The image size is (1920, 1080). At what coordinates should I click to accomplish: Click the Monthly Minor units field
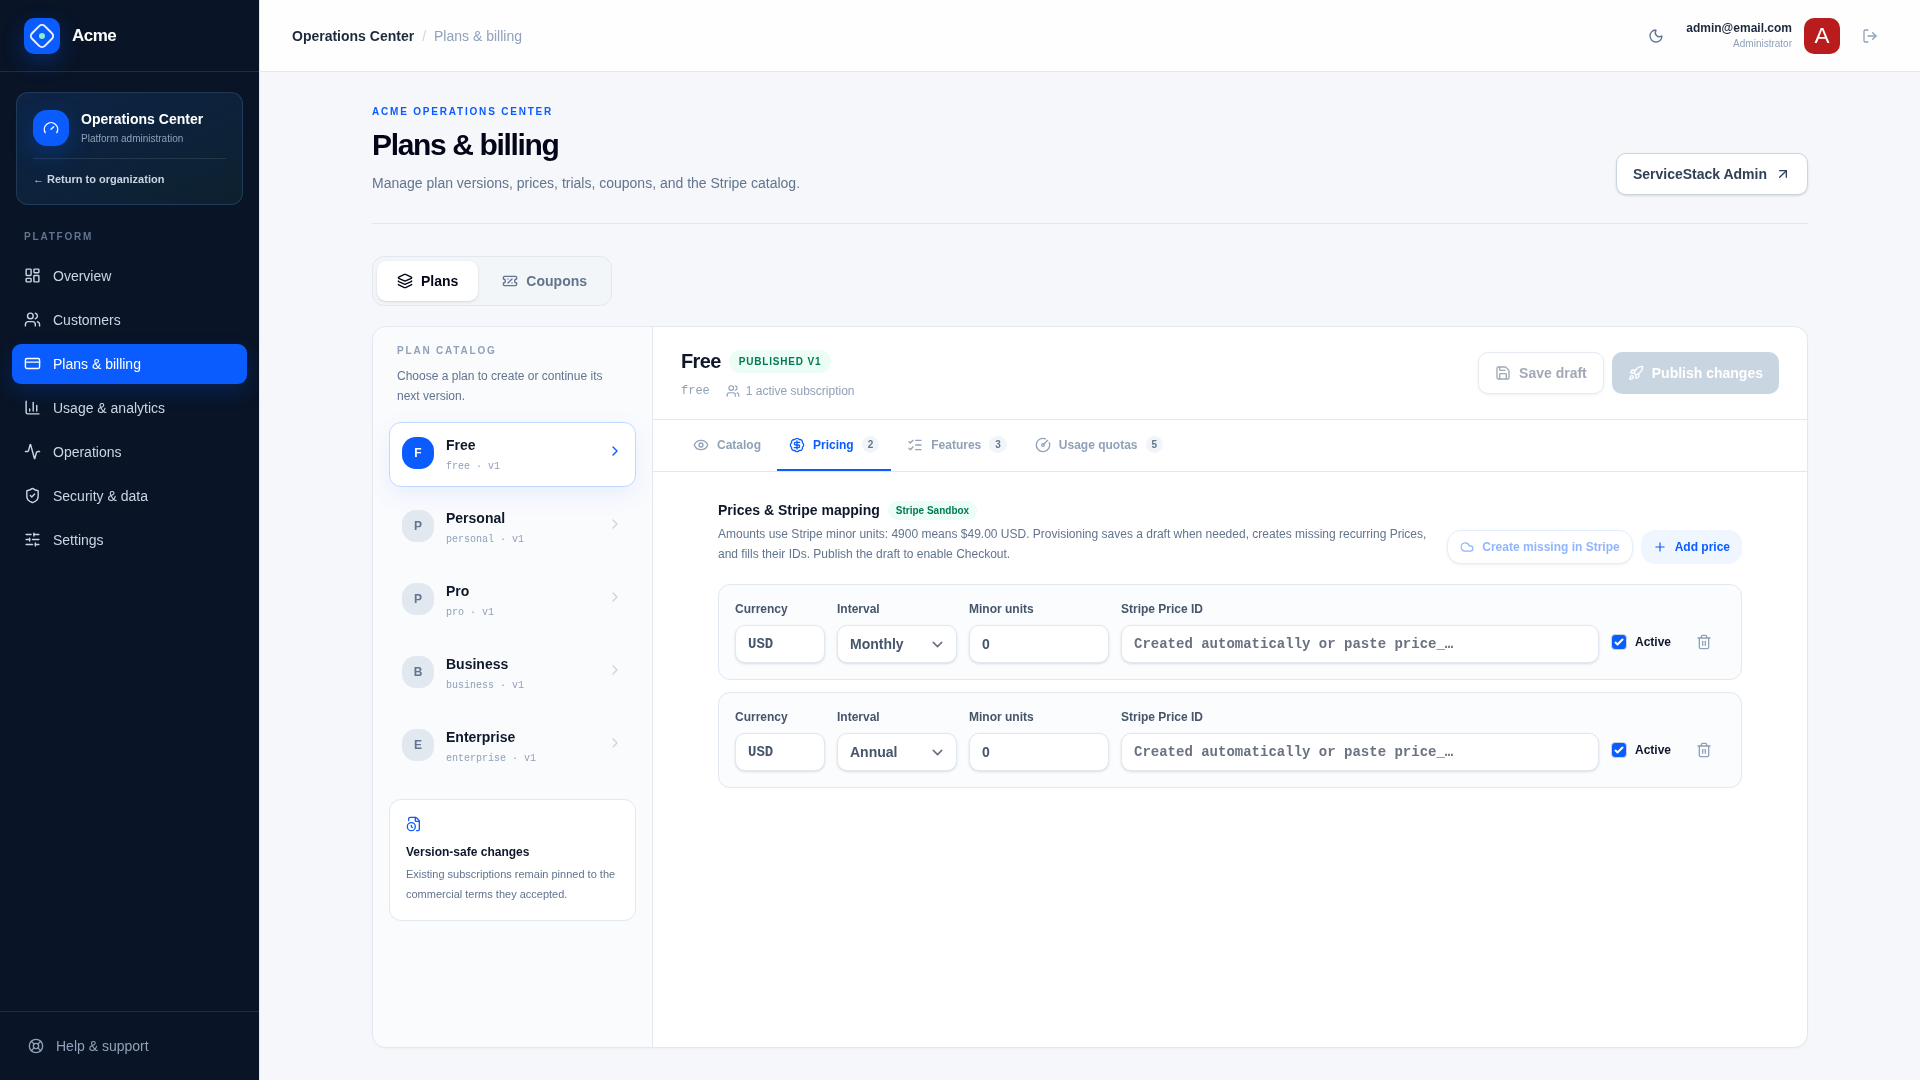tap(1039, 644)
